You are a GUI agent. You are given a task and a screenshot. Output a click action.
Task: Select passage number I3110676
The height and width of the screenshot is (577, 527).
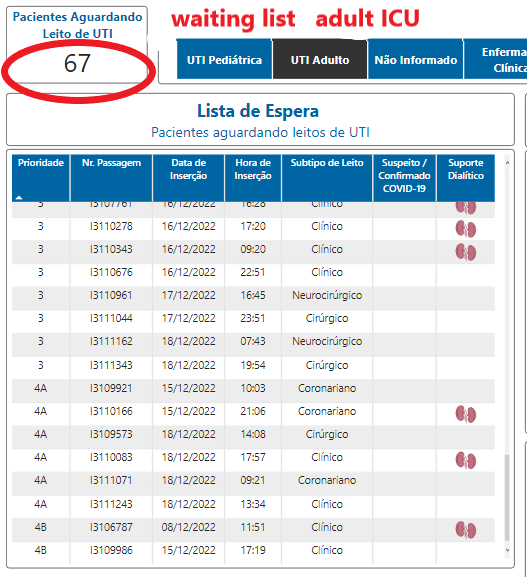[x=111, y=272]
